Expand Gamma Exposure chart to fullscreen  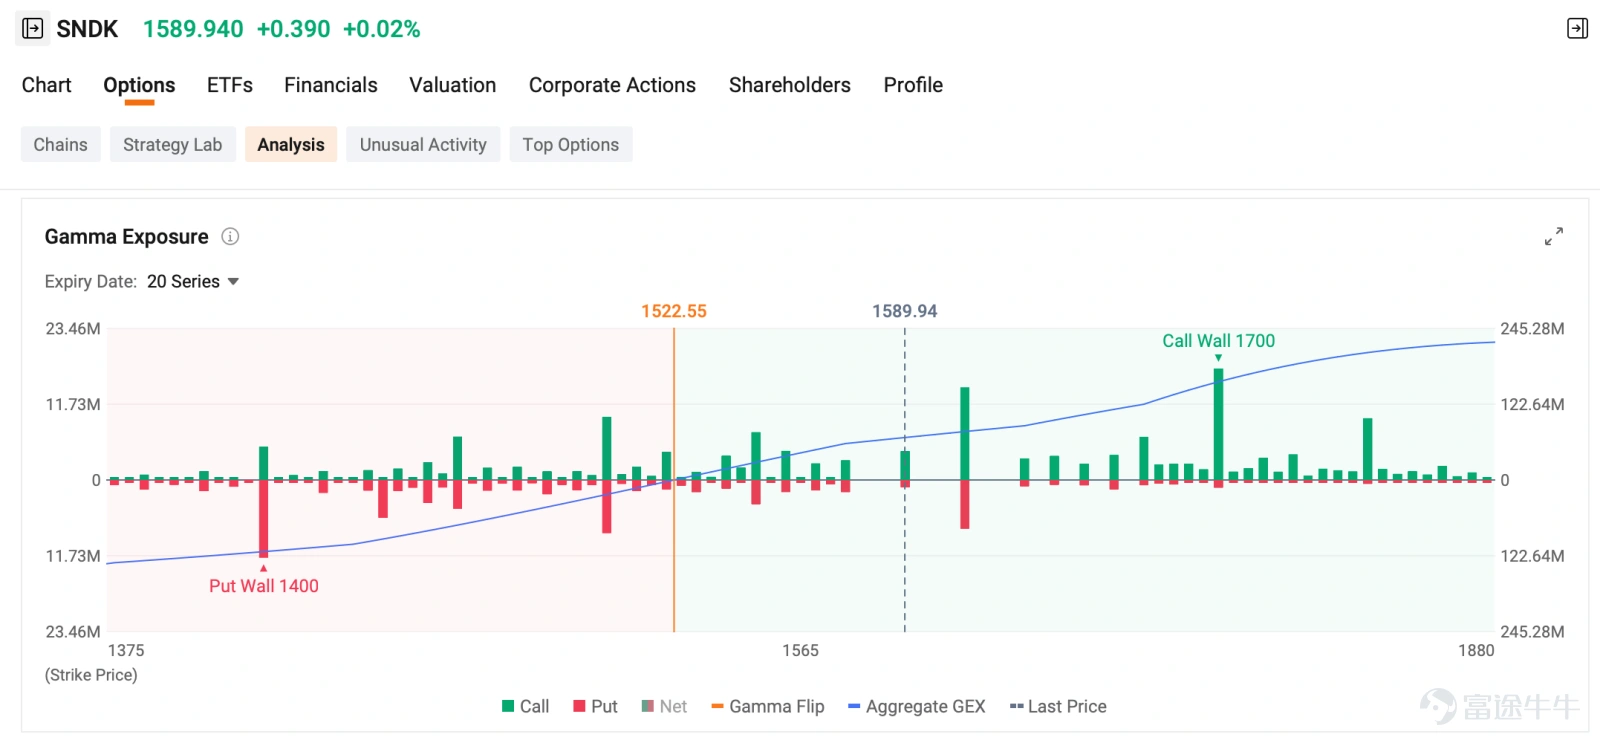tap(1553, 237)
